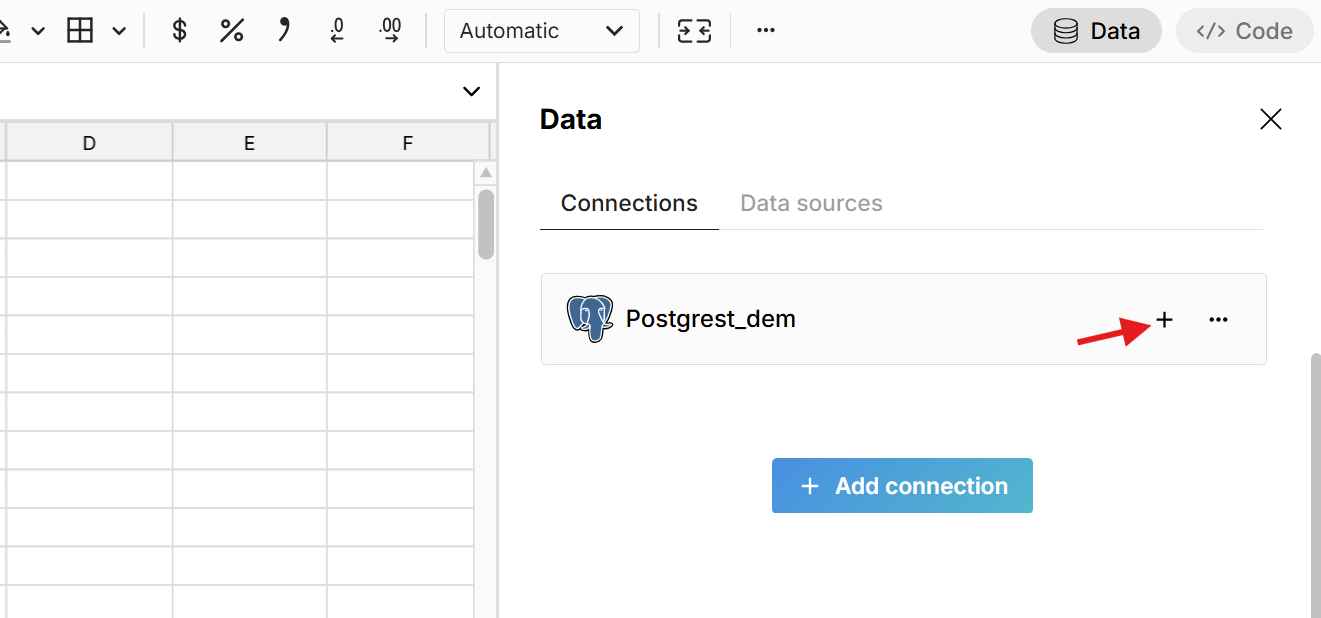Apply percent number format
The height and width of the screenshot is (618, 1321).
pyautogui.click(x=232, y=31)
